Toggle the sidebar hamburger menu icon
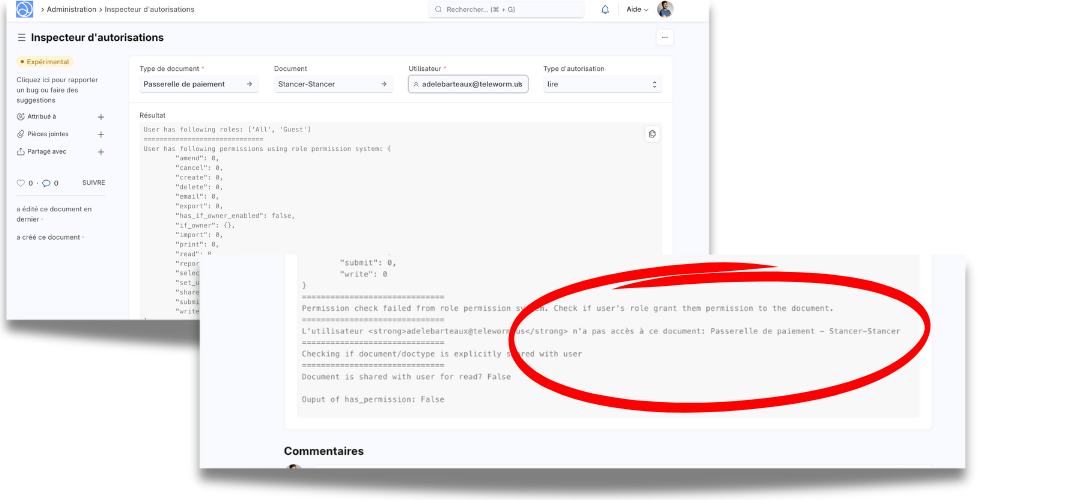Image resolution: width=1080 pixels, height=500 pixels. click(x=21, y=38)
